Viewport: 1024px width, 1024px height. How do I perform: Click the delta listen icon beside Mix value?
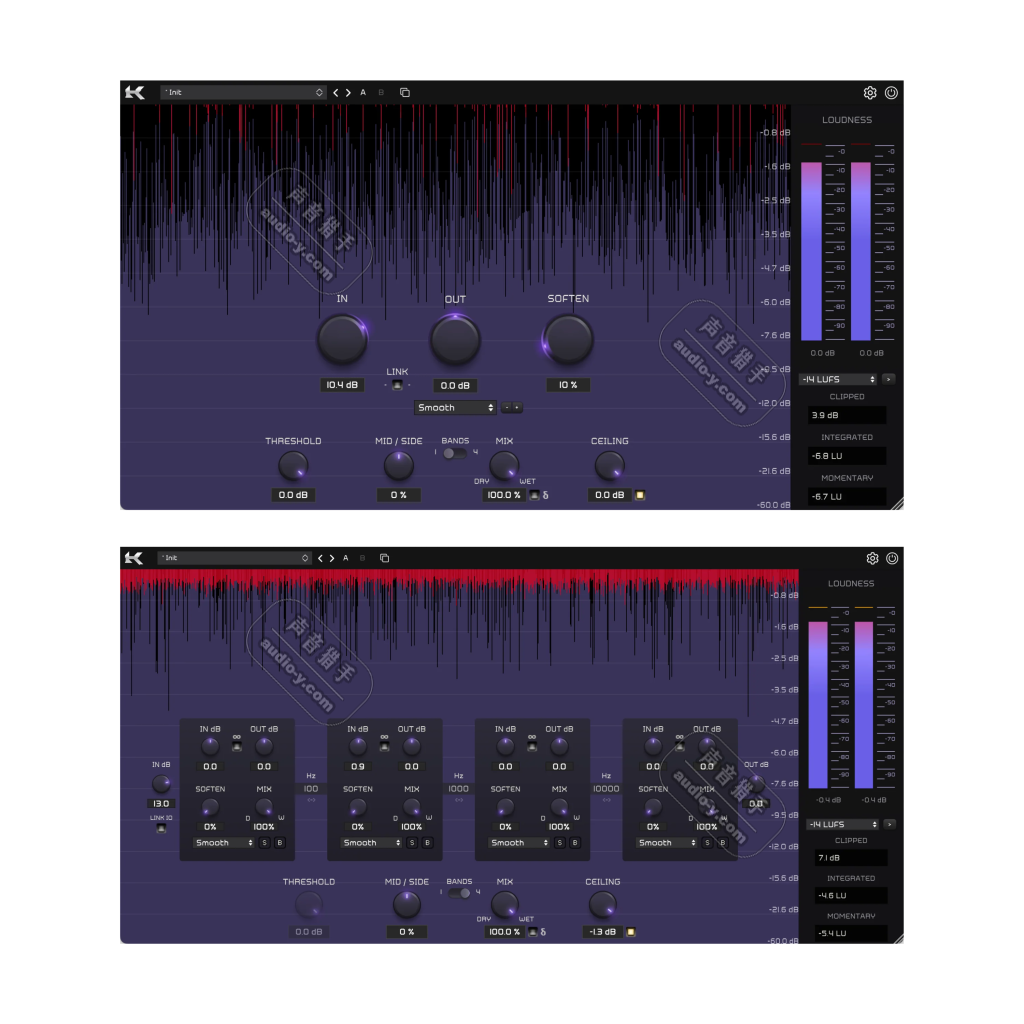[546, 495]
